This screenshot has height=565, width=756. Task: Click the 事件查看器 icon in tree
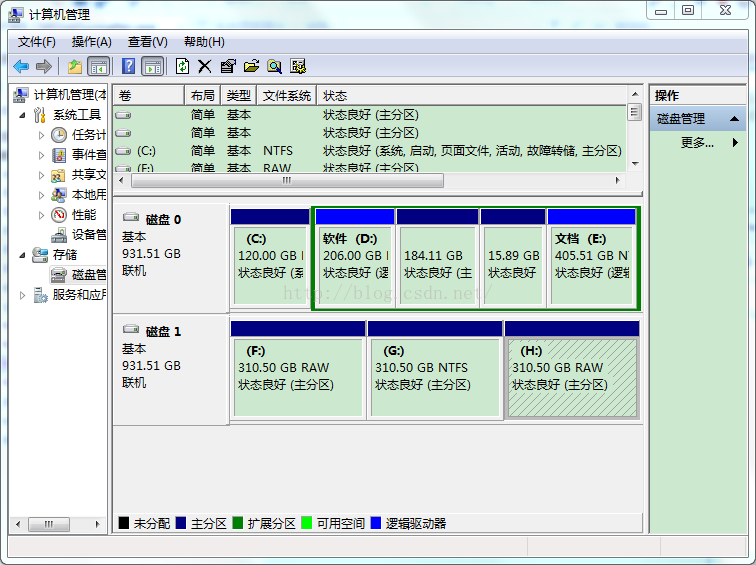pos(59,155)
